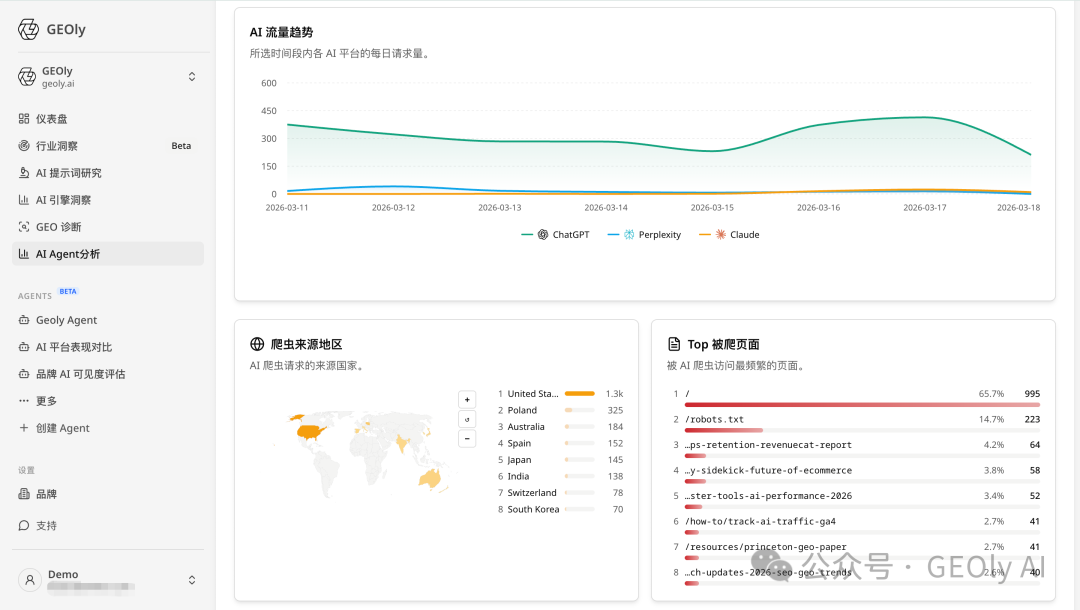Expand the Demo account menu chevron
Screen dimensions: 1080x610
point(192,580)
